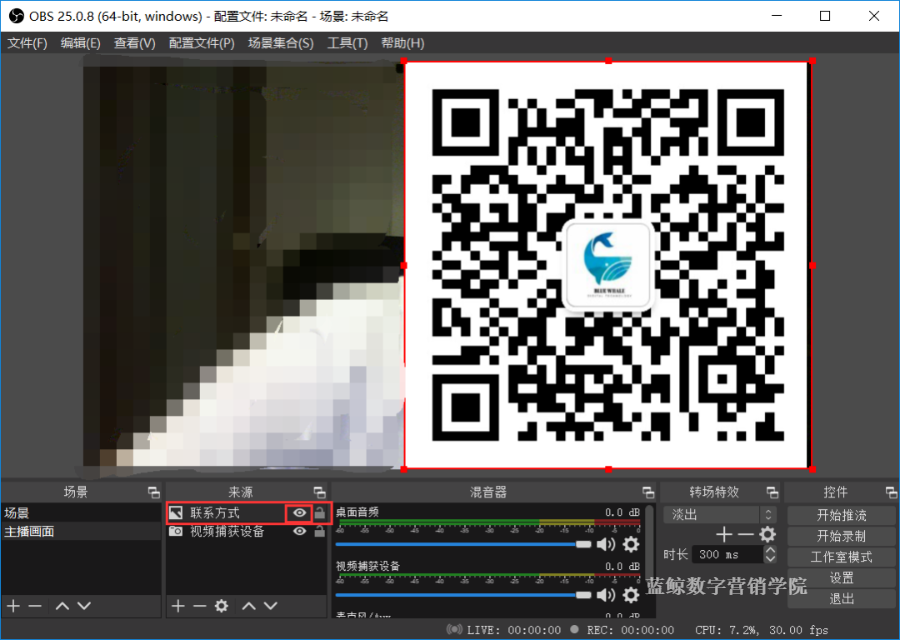Screen dimensions: 900x640
Task: Decrease 时长 duration with down arrow
Action: 770,558
